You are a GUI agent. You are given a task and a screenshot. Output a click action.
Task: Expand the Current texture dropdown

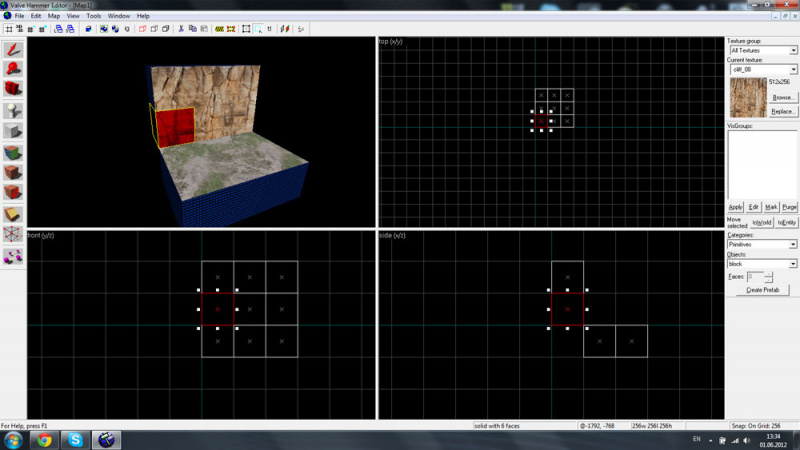pos(793,69)
